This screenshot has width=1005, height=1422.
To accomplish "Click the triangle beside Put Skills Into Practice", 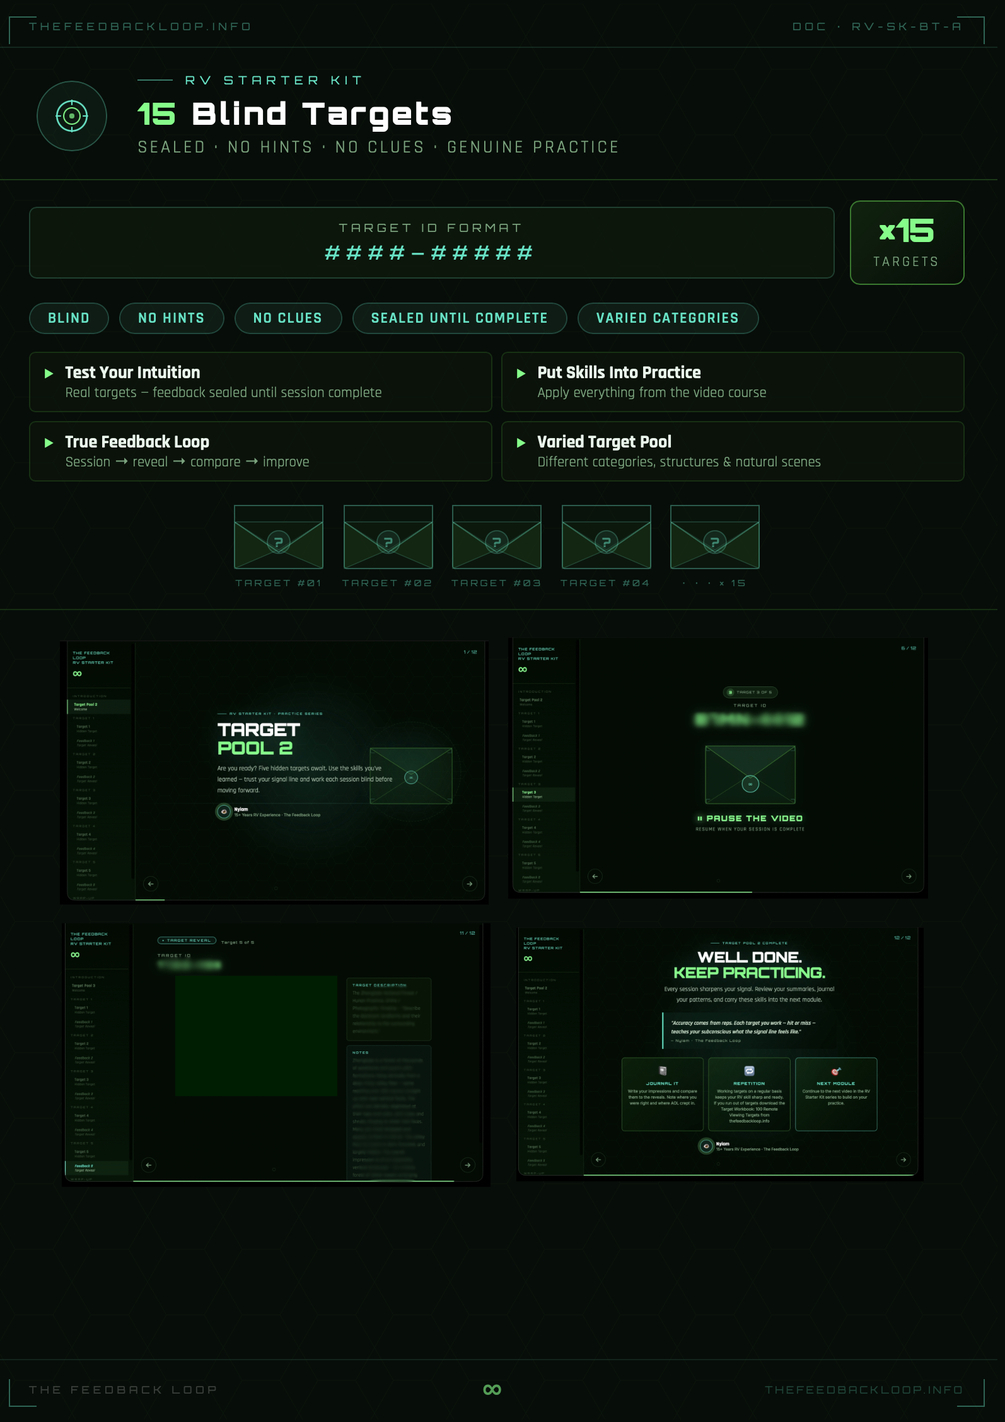I will (x=520, y=373).
